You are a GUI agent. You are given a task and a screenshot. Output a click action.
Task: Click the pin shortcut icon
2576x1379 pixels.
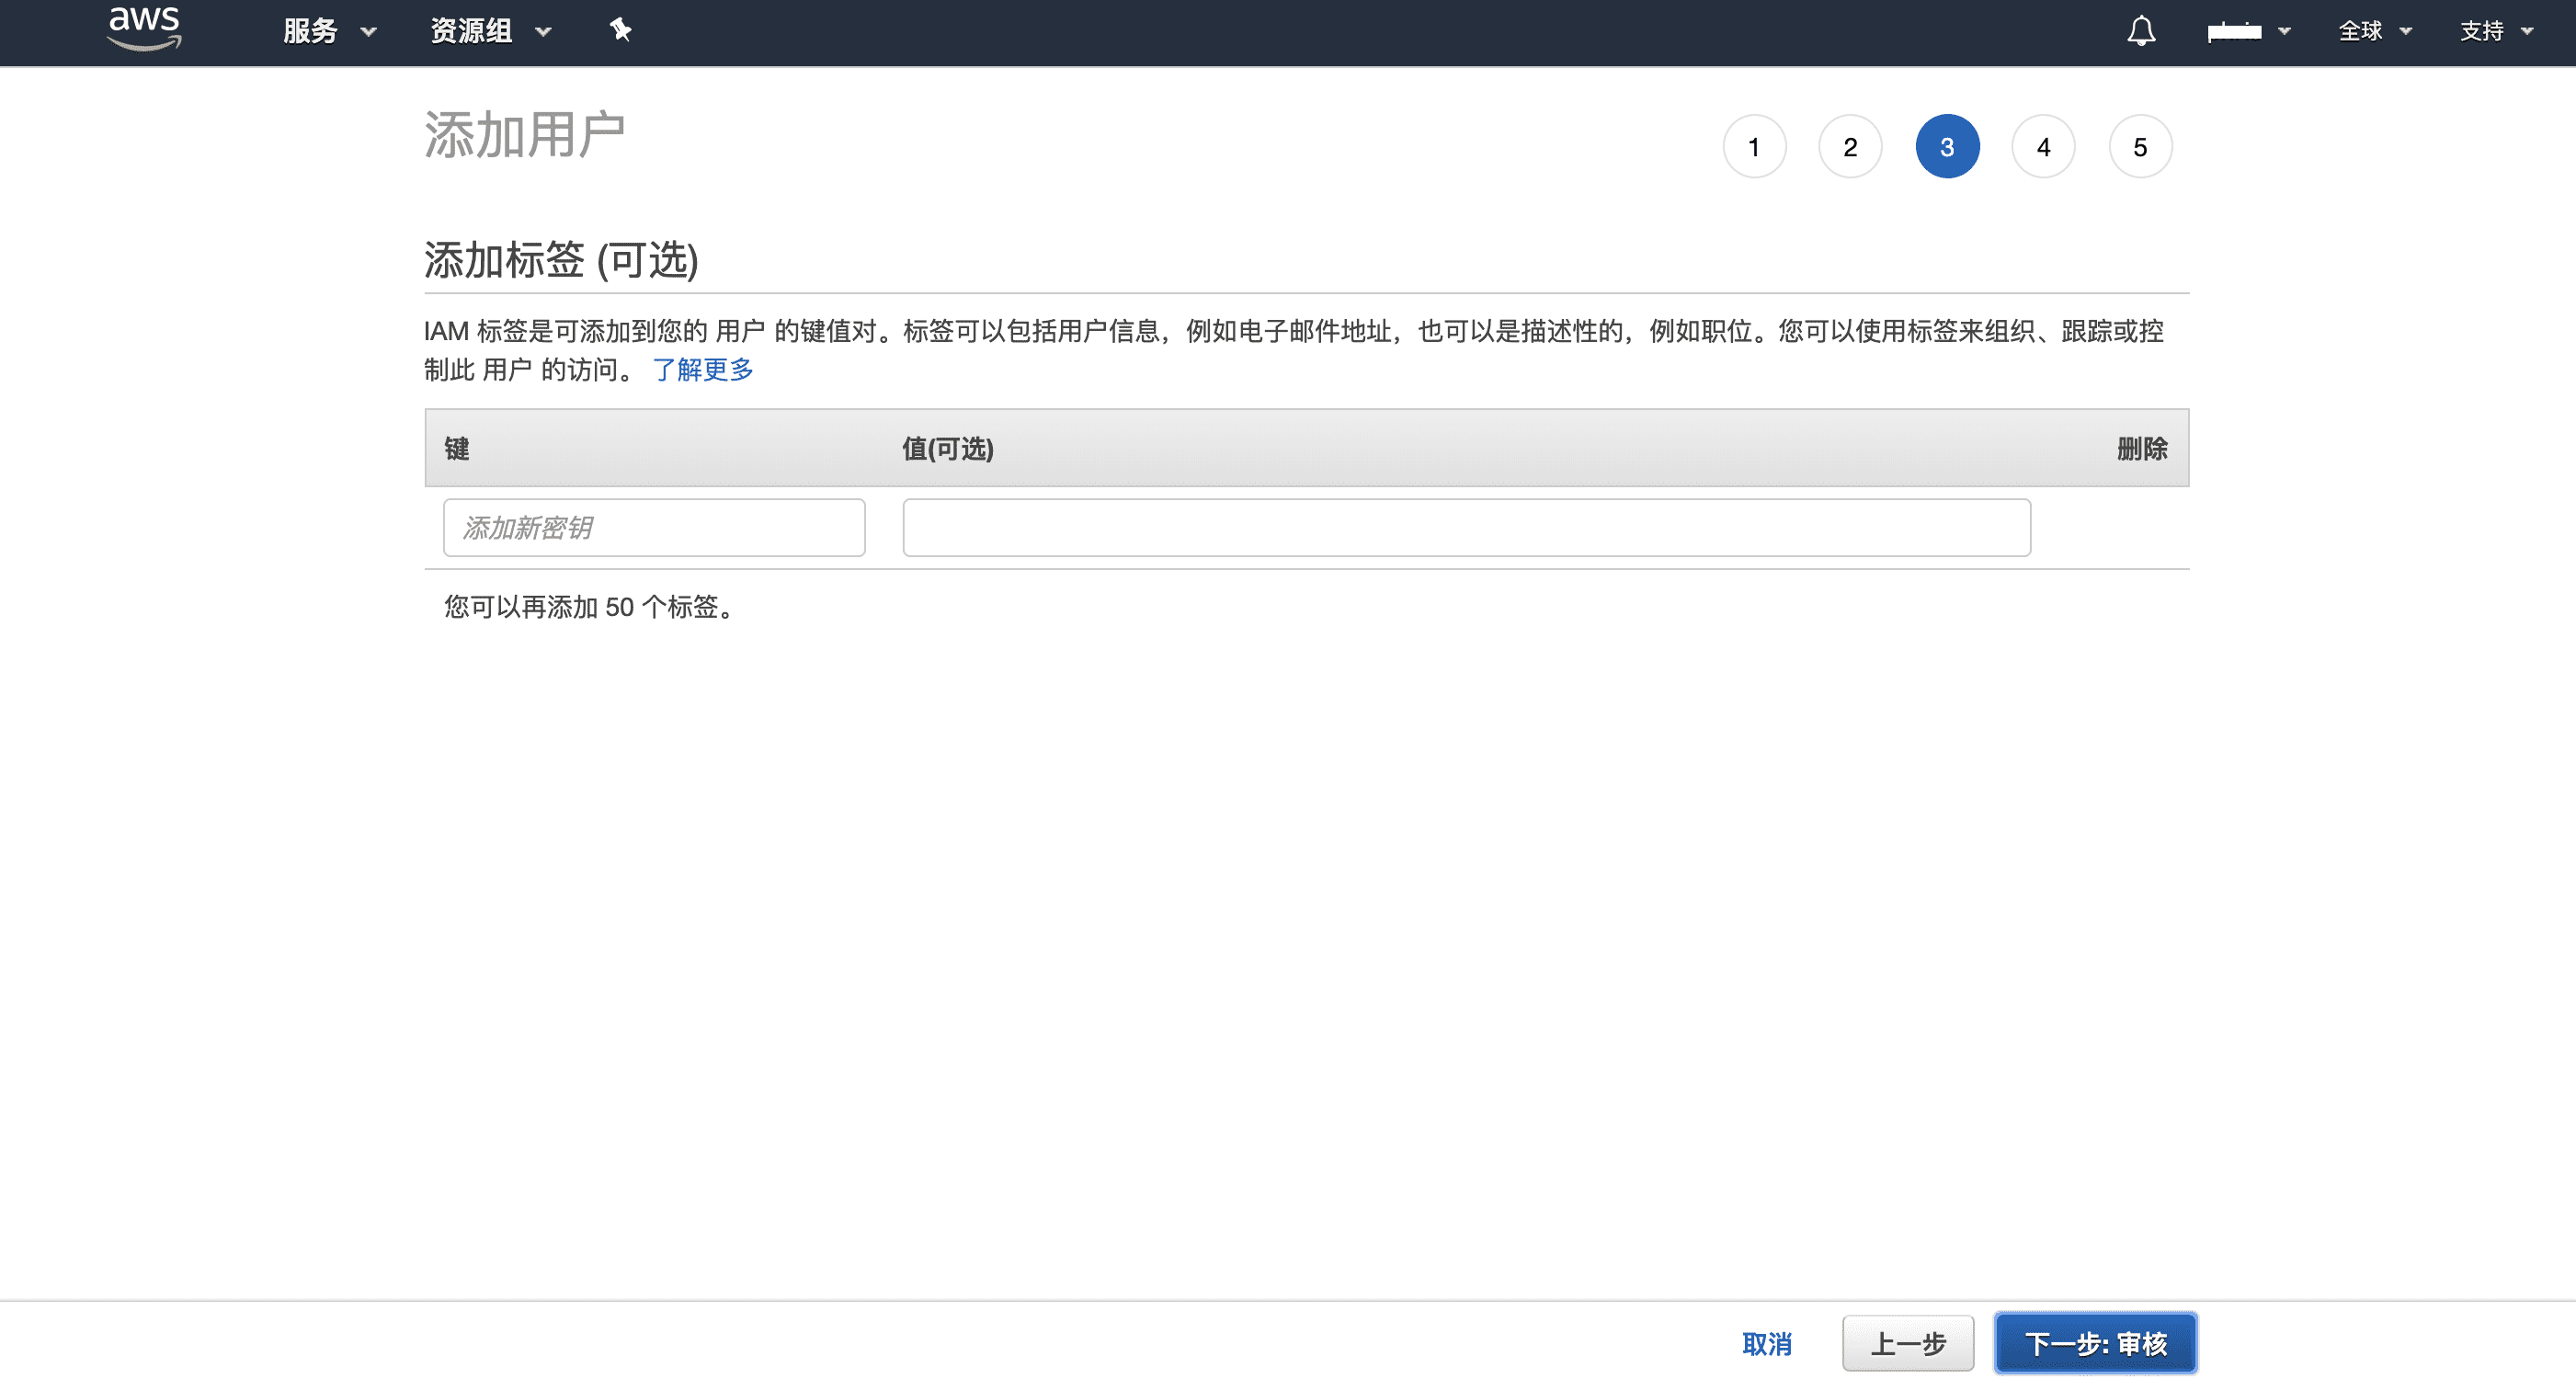pyautogui.click(x=620, y=30)
